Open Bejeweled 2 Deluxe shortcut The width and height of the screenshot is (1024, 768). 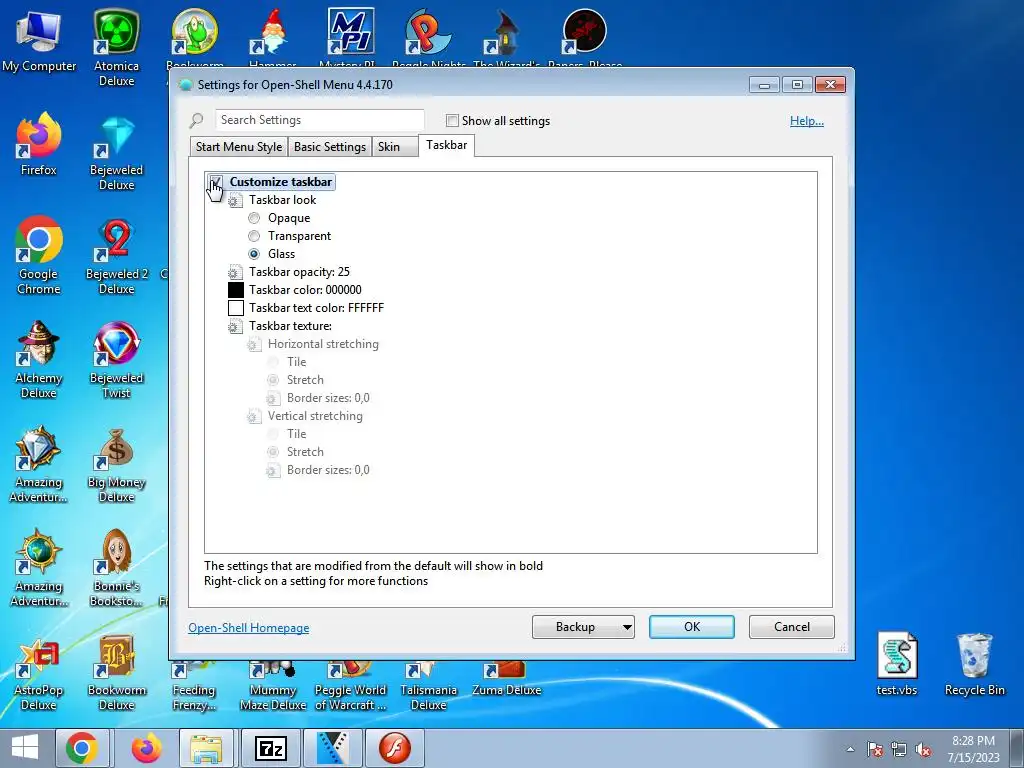coord(116,256)
